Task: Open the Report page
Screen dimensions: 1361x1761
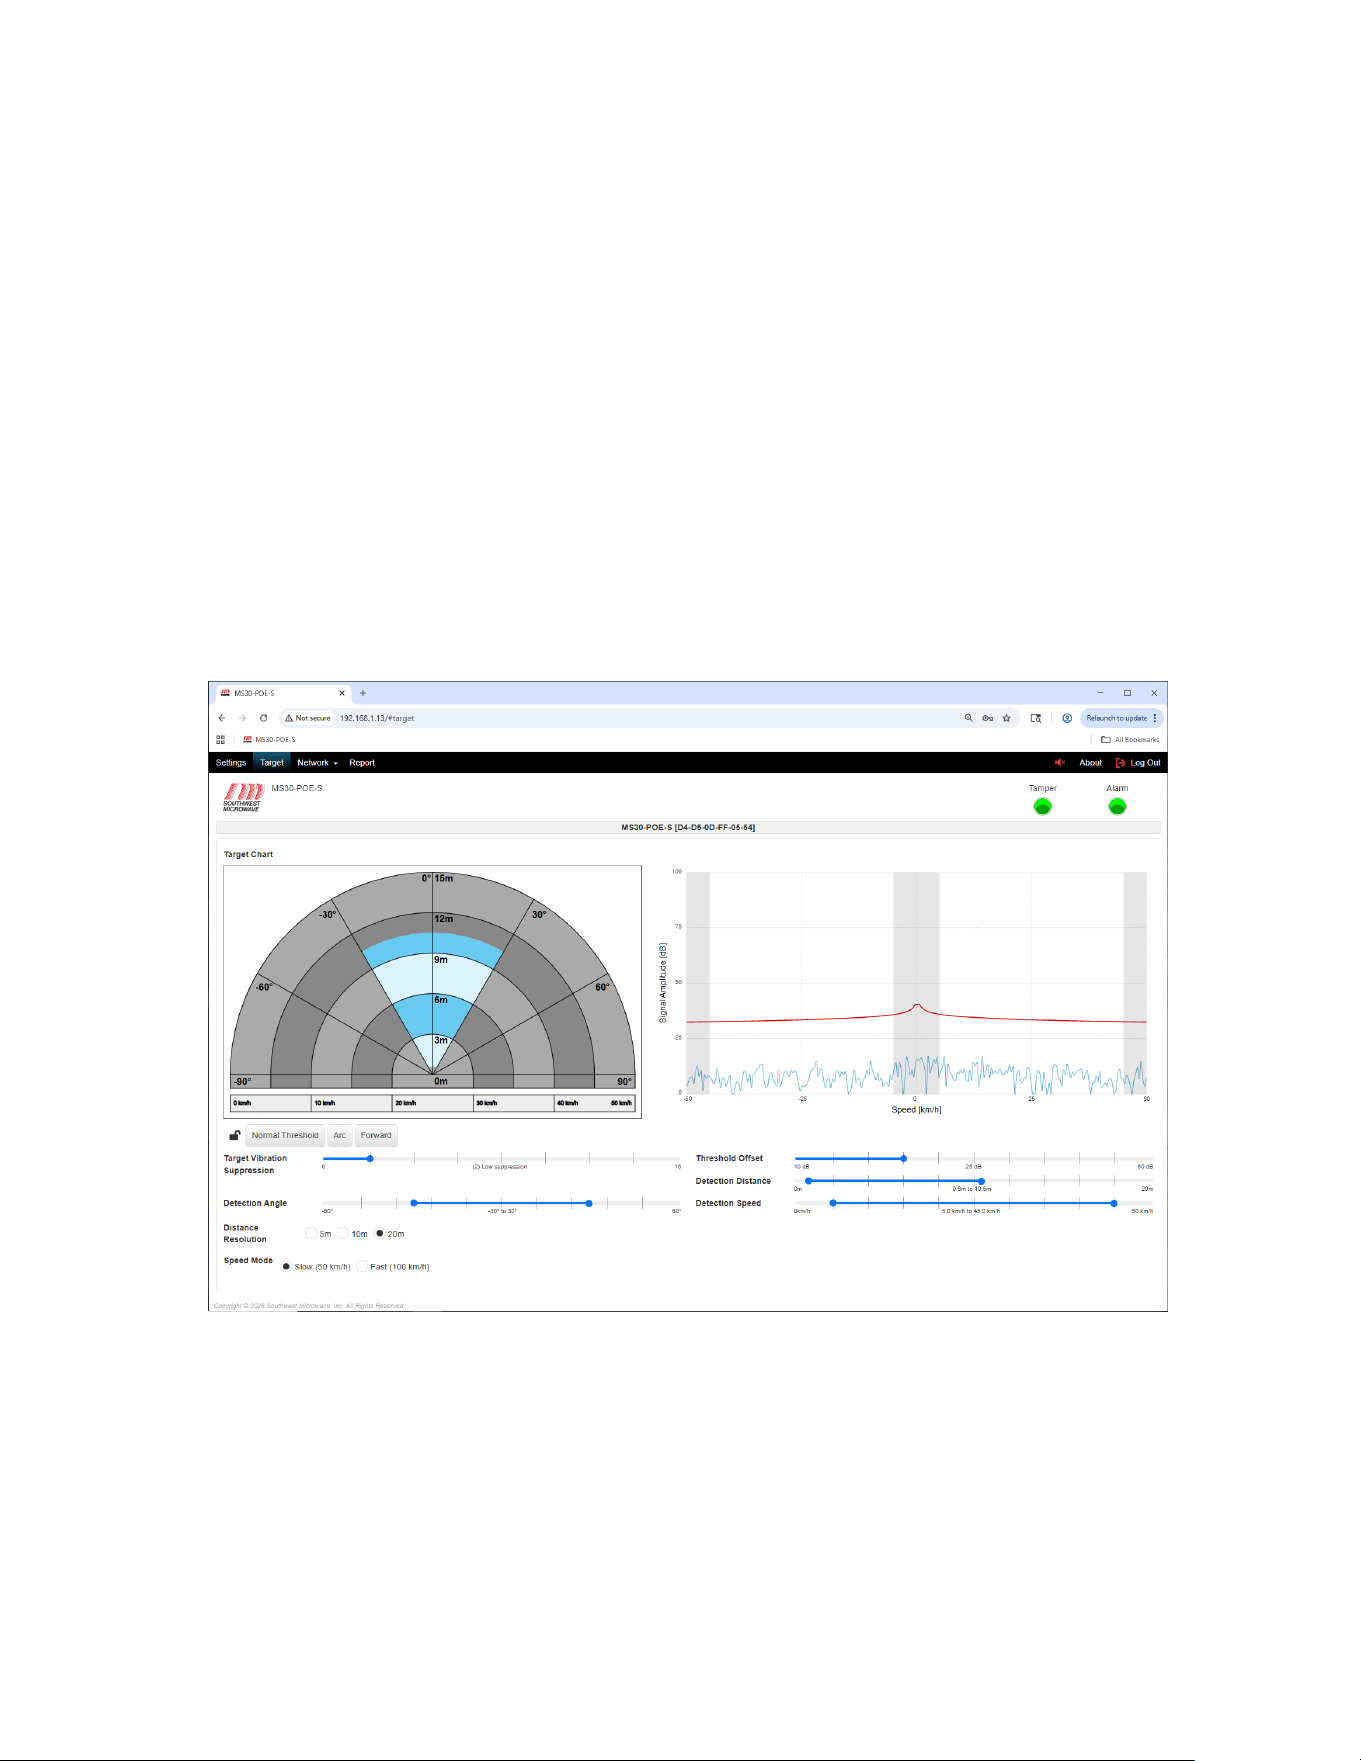Action: tap(362, 763)
